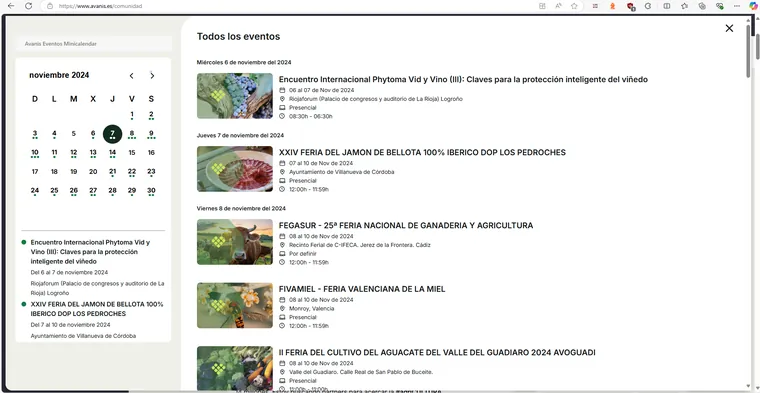Image resolution: width=760 pixels, height=393 pixels.
Task: Select November 9 in the calendar
Action: coord(151,134)
